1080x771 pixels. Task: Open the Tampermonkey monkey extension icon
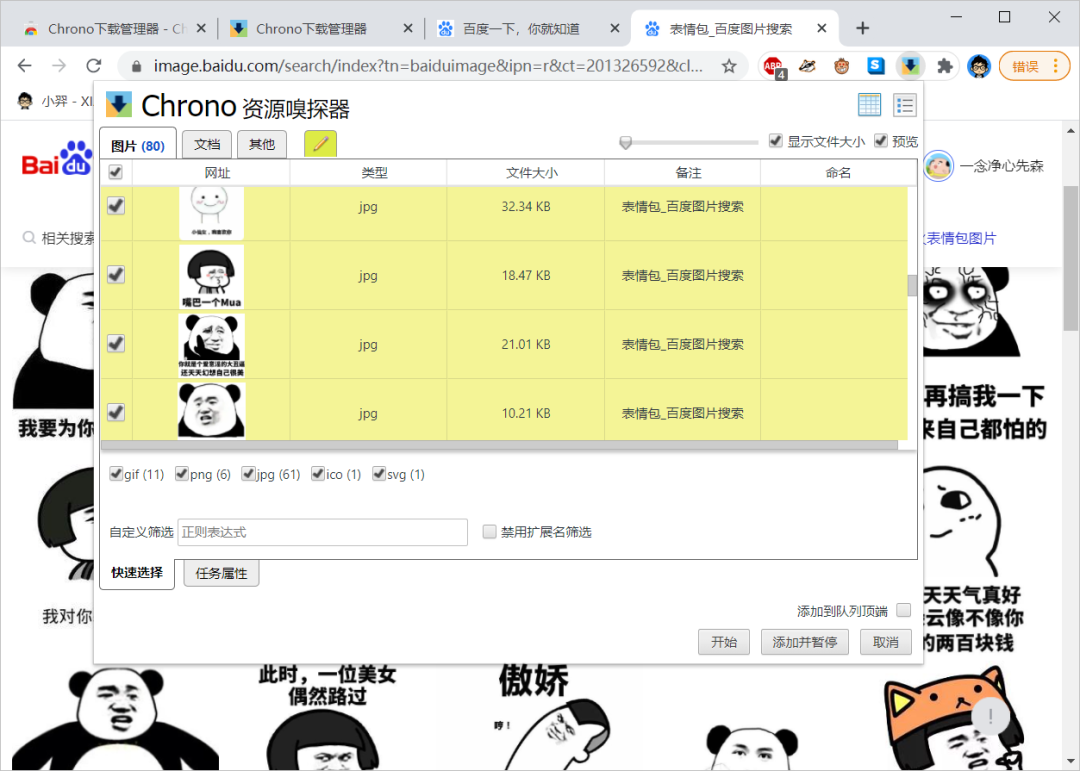pos(841,66)
